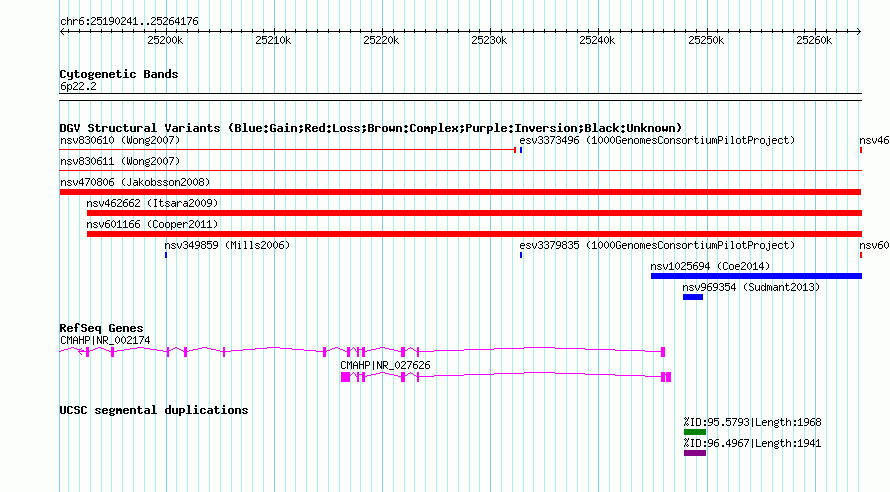Click the 'nsv470806 (Jakobsson2008)' label

[135, 183]
